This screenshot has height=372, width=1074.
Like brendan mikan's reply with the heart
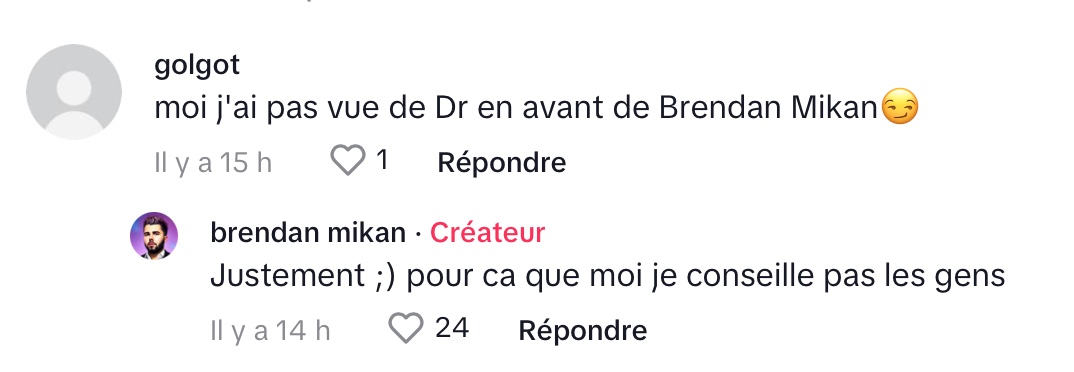(406, 328)
